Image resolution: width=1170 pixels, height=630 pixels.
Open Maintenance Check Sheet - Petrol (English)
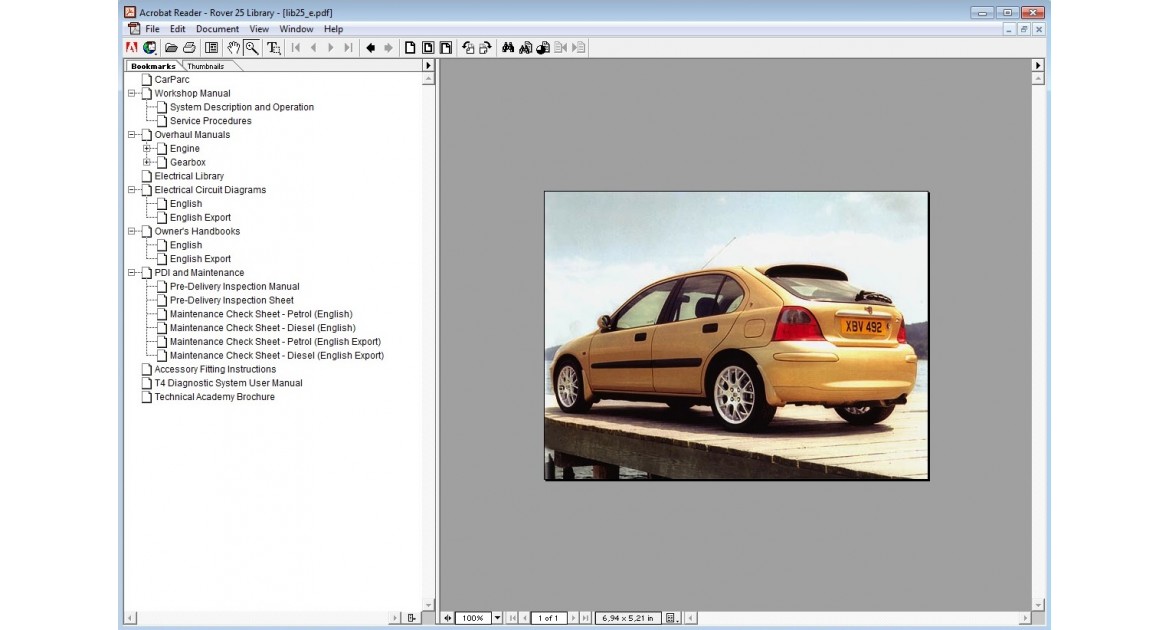[x=261, y=314]
